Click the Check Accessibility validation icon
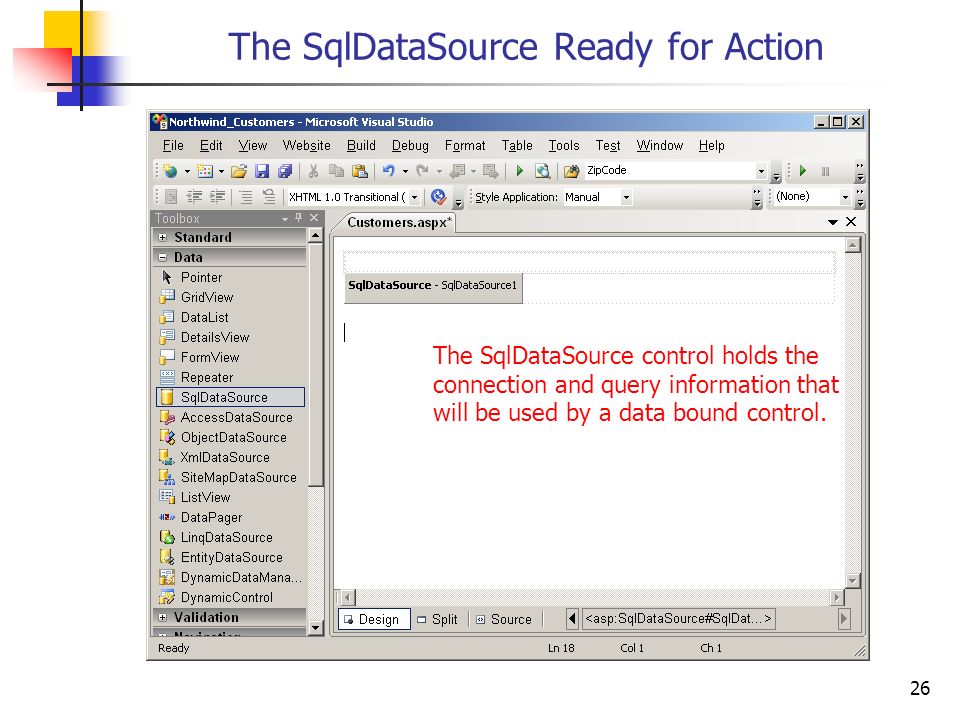The image size is (960, 720). (438, 197)
